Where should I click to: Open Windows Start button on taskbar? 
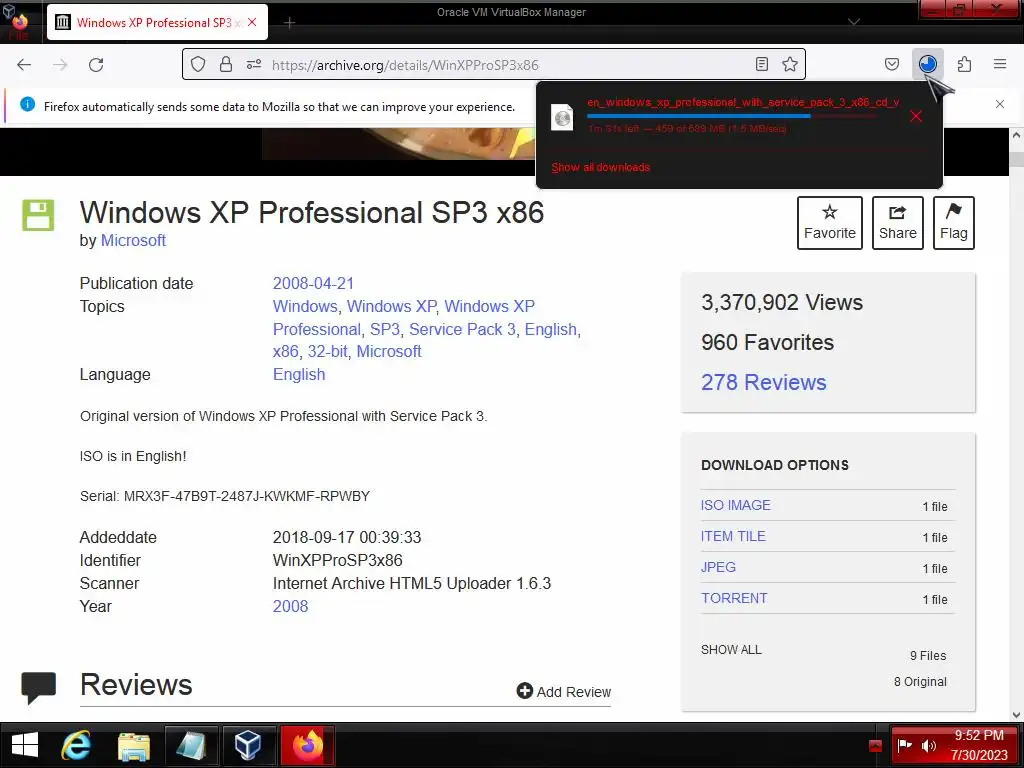[x=25, y=745]
